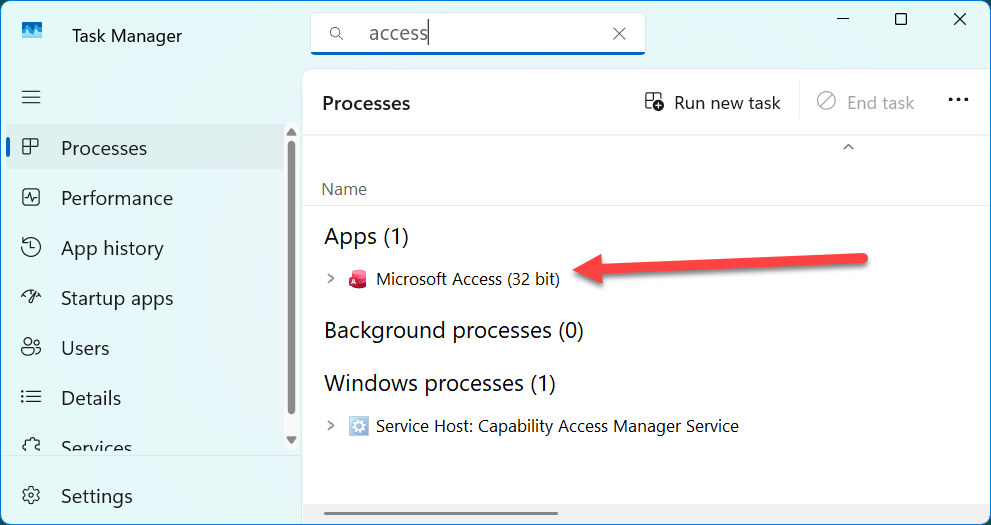Image resolution: width=991 pixels, height=525 pixels.
Task: Select the Performance graph icon
Action: tap(30, 198)
